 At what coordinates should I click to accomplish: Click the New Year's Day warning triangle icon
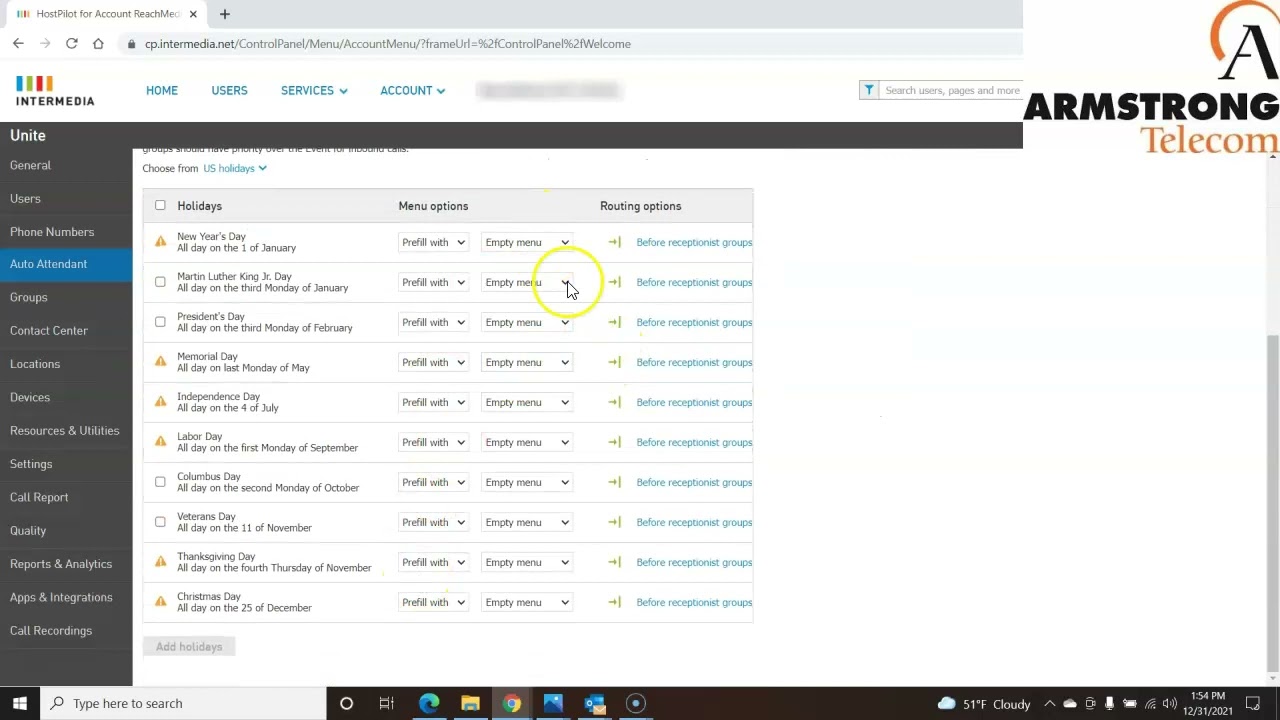pyautogui.click(x=160, y=242)
